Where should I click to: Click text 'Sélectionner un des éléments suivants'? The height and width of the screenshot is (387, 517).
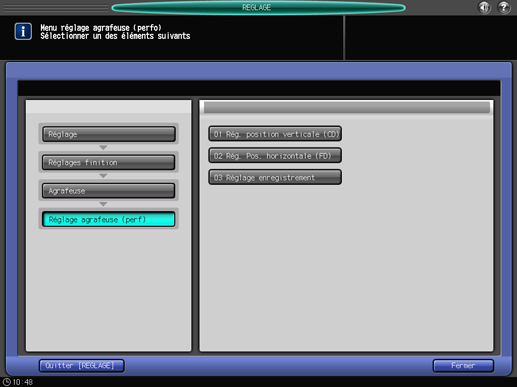[115, 36]
